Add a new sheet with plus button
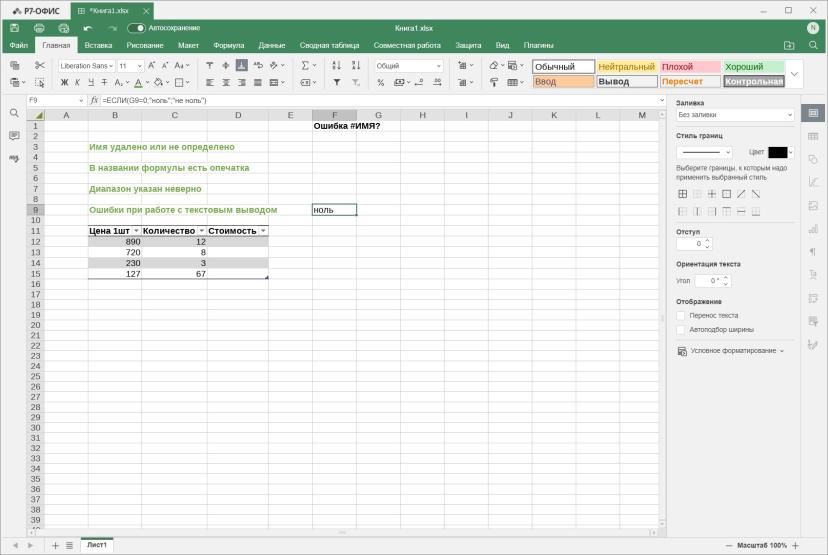Image resolution: width=828 pixels, height=555 pixels. (x=55, y=545)
